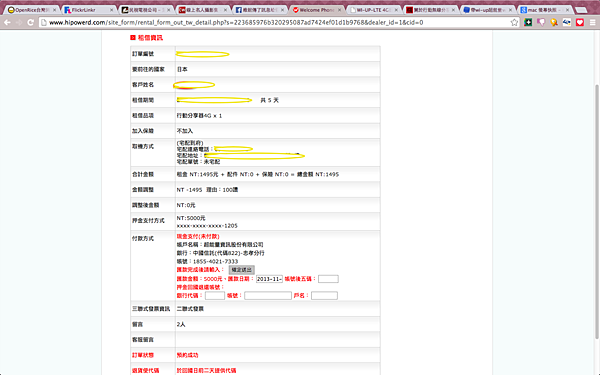The image size is (600, 375).
Task: Click the browser forward arrow
Action: coord(19,23)
